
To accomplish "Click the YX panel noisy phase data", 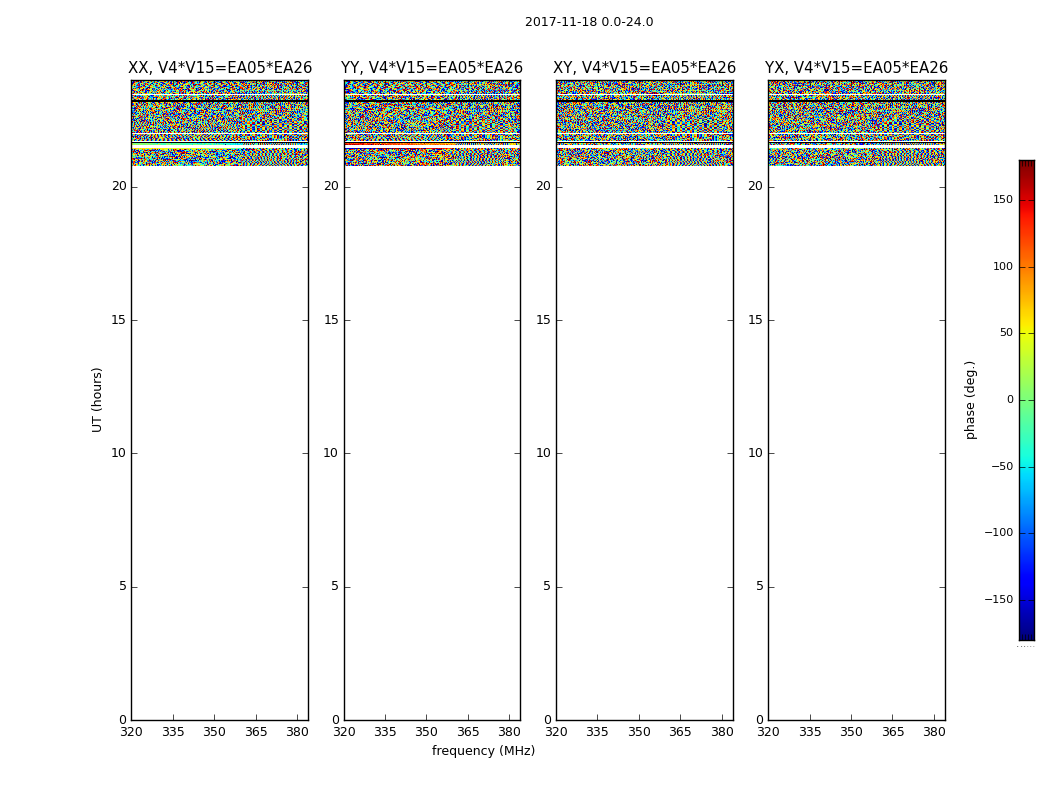I will point(856,123).
